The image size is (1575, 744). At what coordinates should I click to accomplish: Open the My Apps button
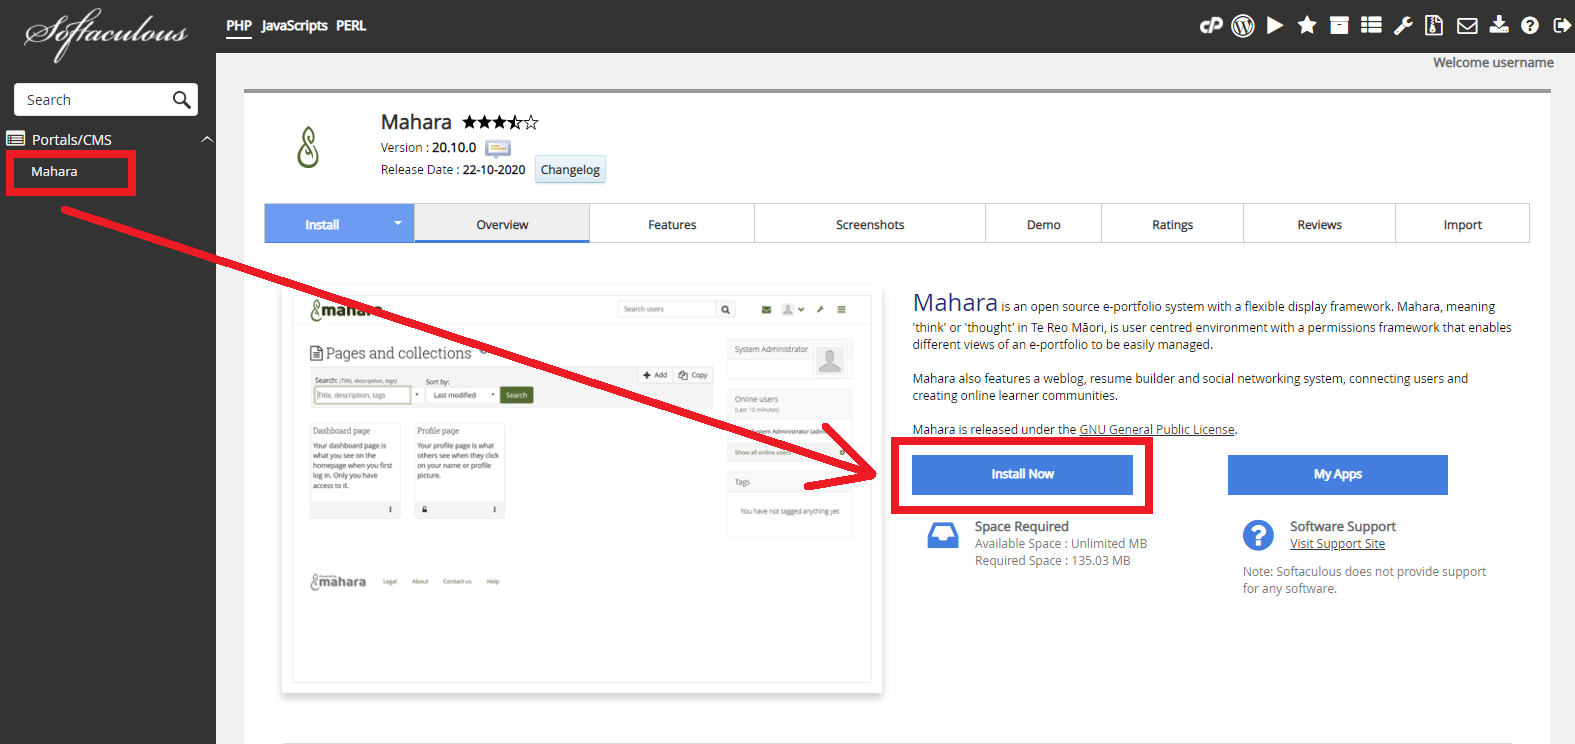[1337, 475]
